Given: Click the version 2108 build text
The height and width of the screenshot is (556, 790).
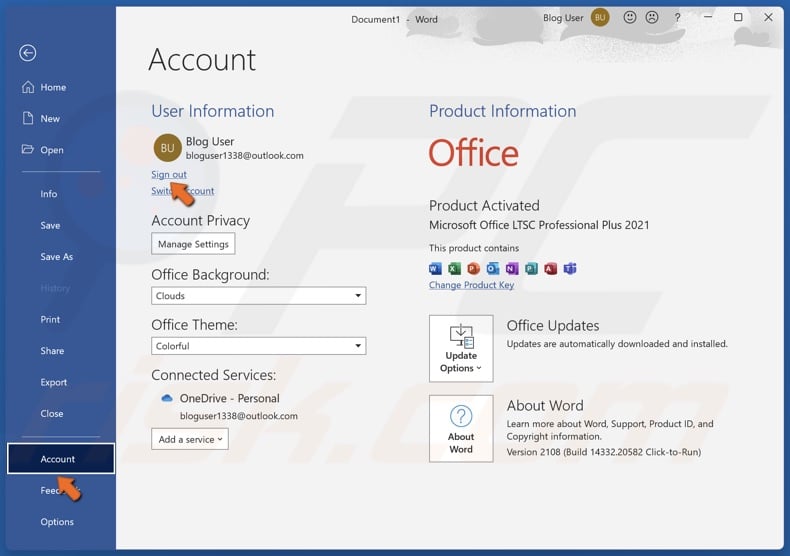Looking at the screenshot, I should coord(604,452).
